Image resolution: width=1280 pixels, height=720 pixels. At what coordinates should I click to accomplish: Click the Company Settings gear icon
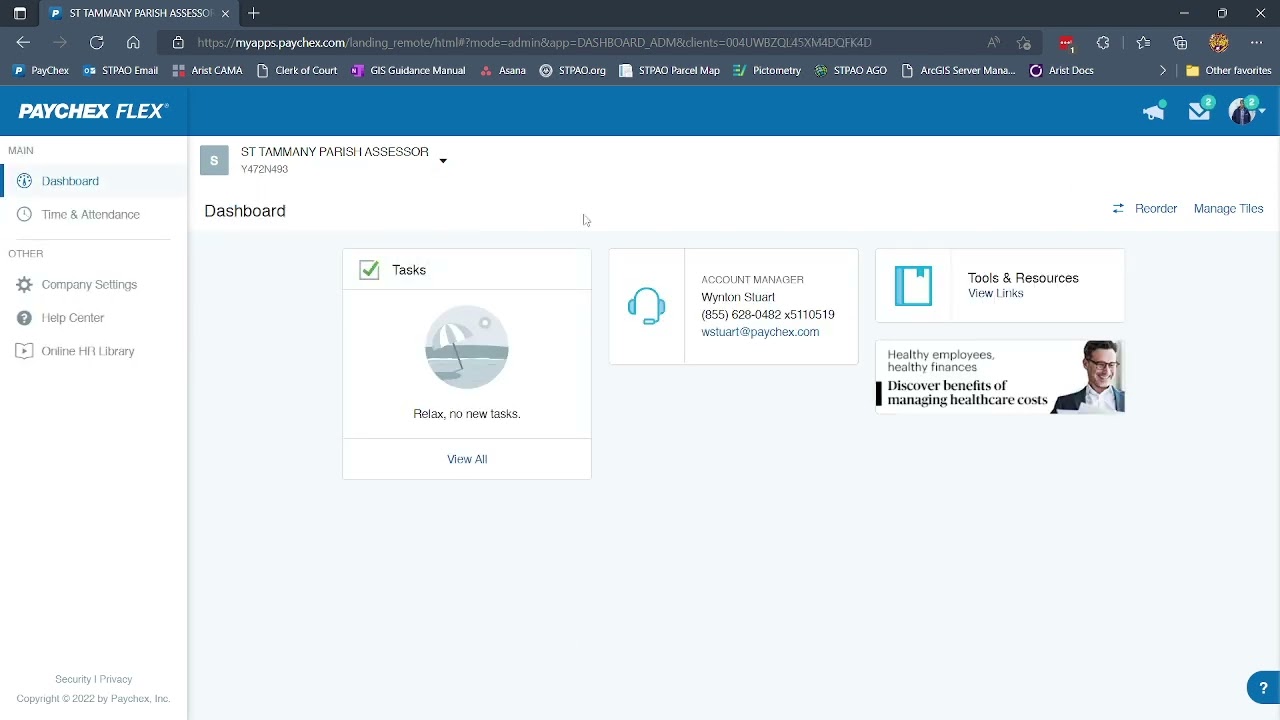(24, 285)
